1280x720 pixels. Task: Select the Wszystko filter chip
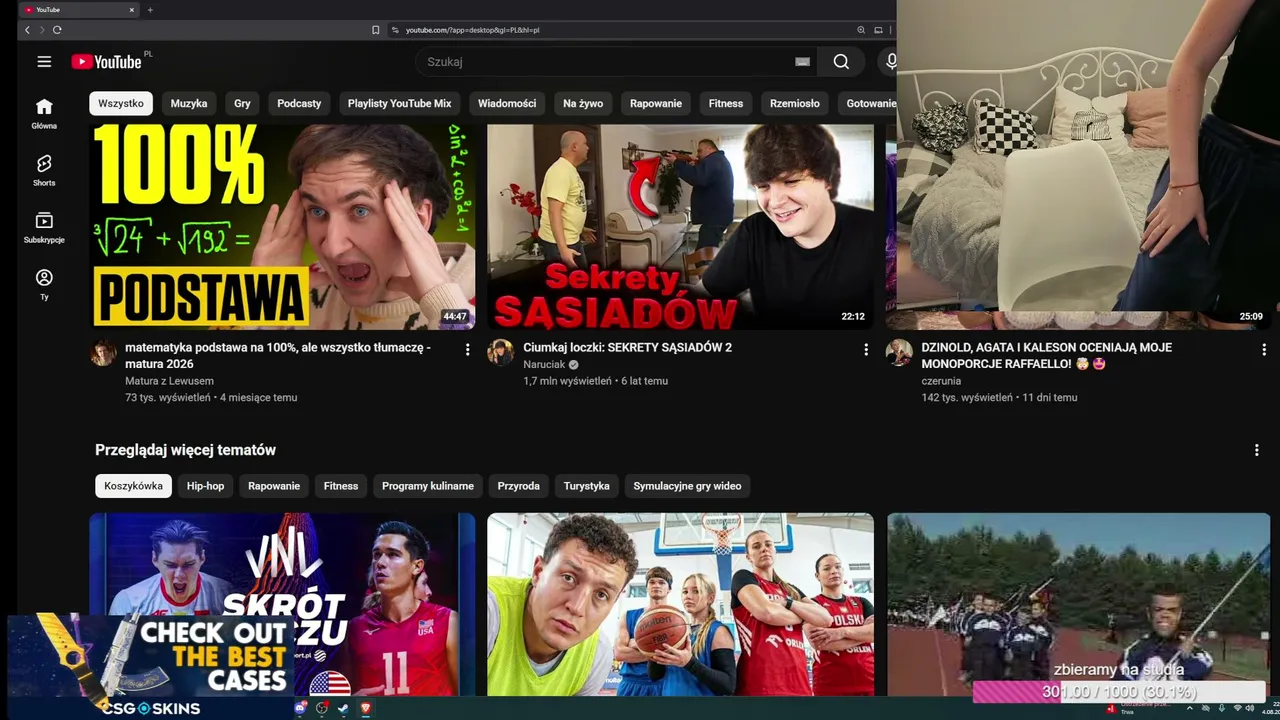pos(121,103)
